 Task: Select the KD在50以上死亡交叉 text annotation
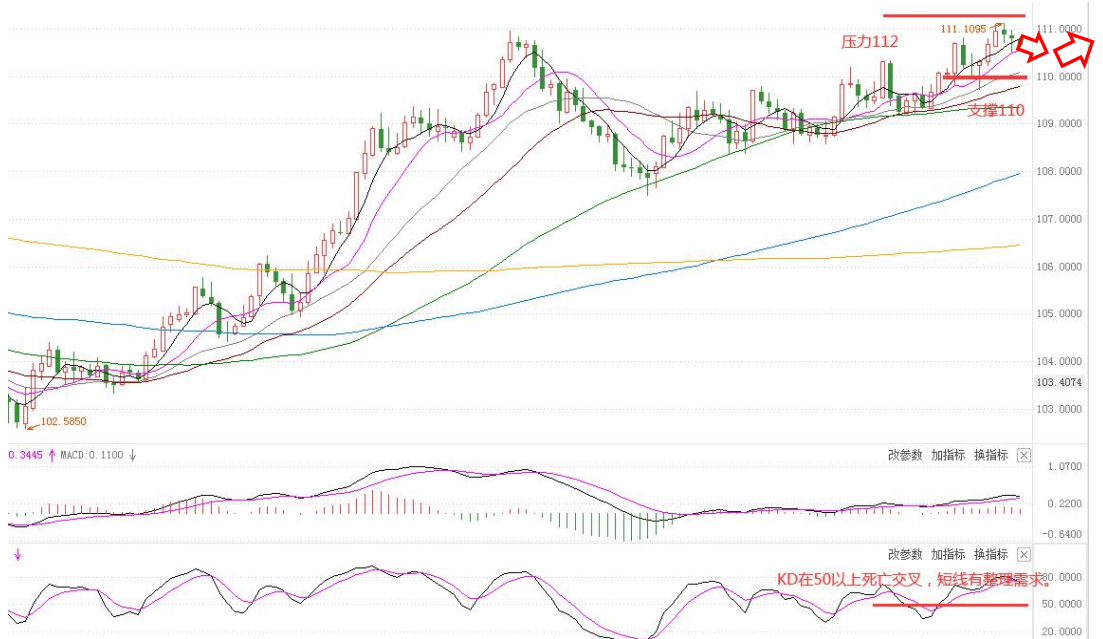[x=915, y=579]
